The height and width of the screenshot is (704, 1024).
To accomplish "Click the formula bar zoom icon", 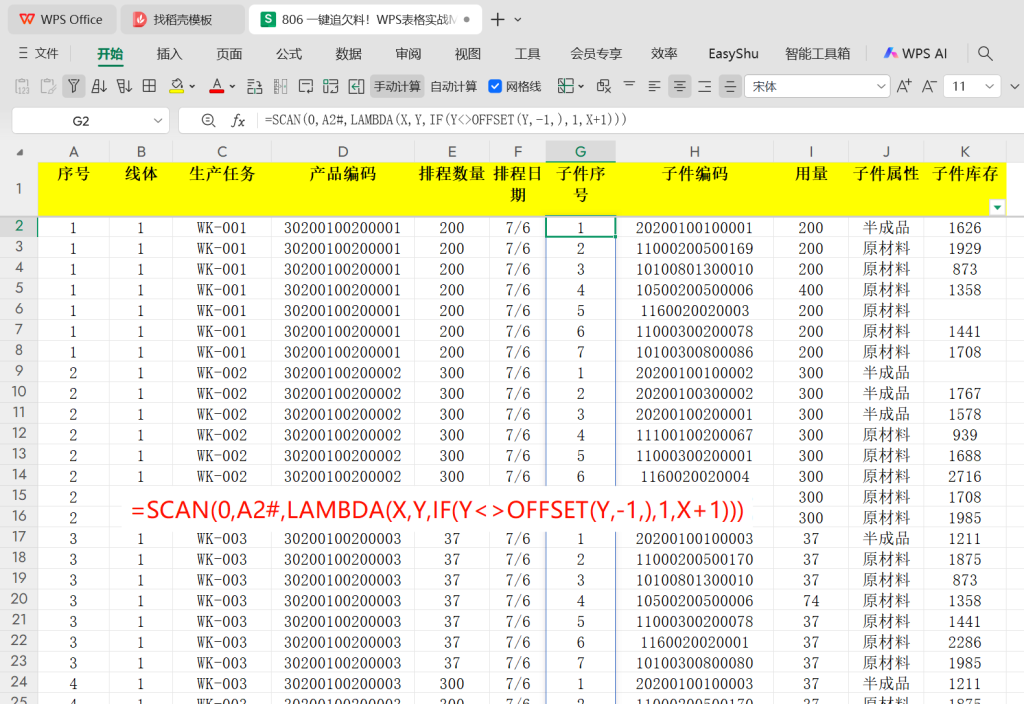I will coord(208,120).
